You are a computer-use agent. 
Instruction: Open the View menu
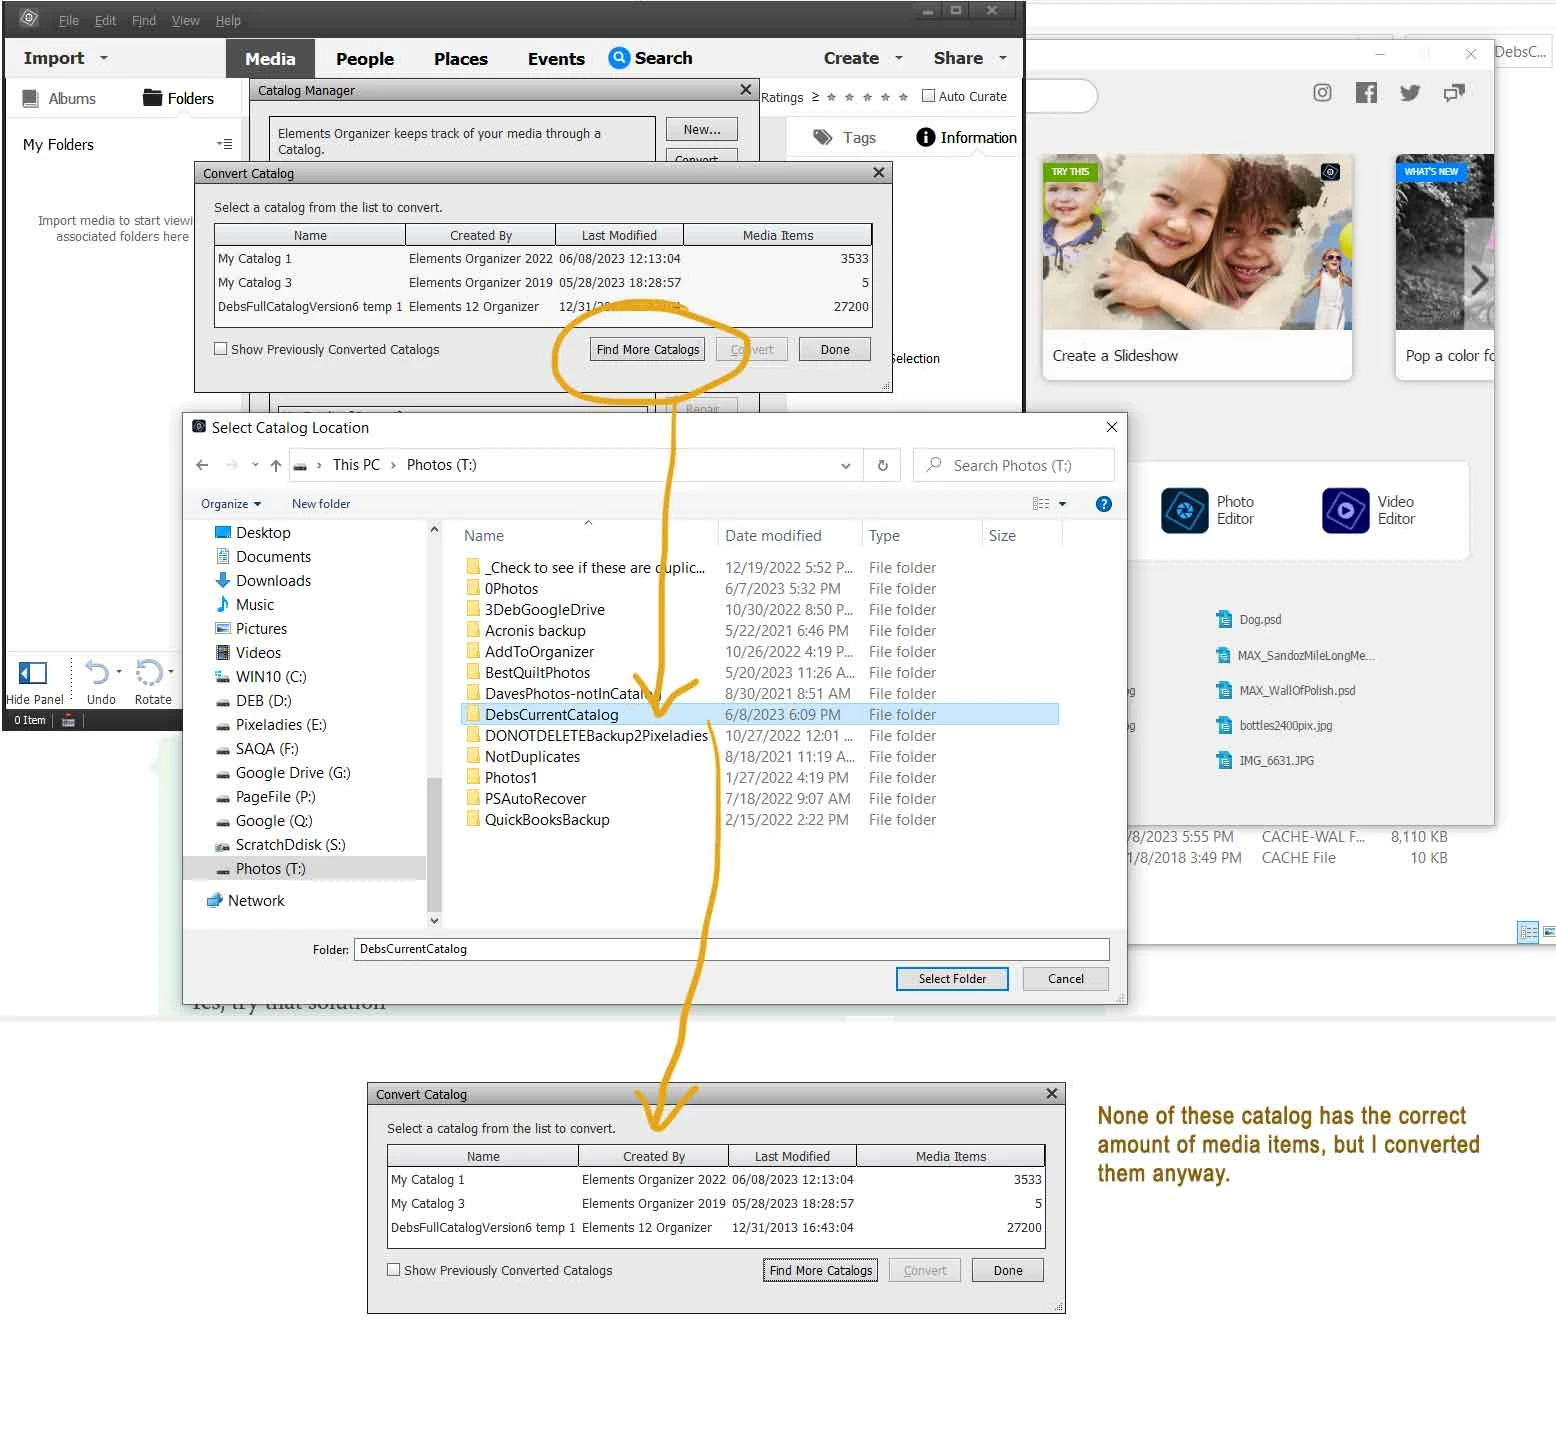click(x=185, y=20)
